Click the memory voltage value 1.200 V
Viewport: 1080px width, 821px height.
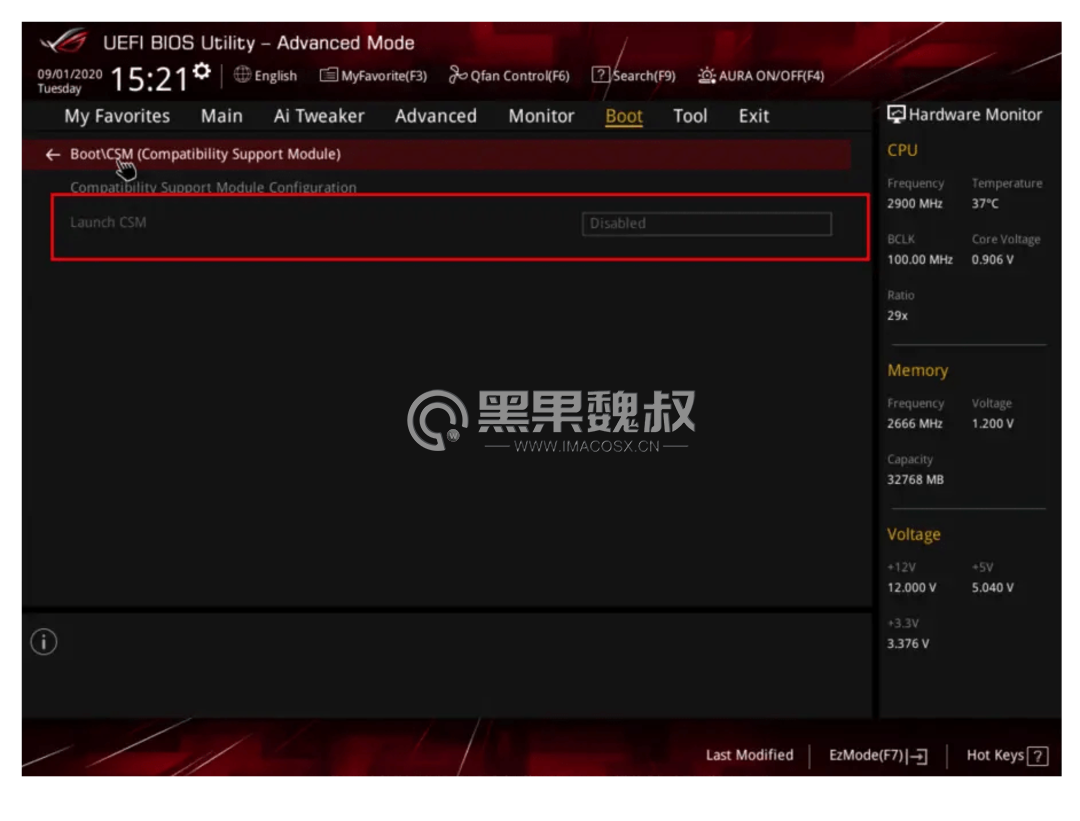993,424
